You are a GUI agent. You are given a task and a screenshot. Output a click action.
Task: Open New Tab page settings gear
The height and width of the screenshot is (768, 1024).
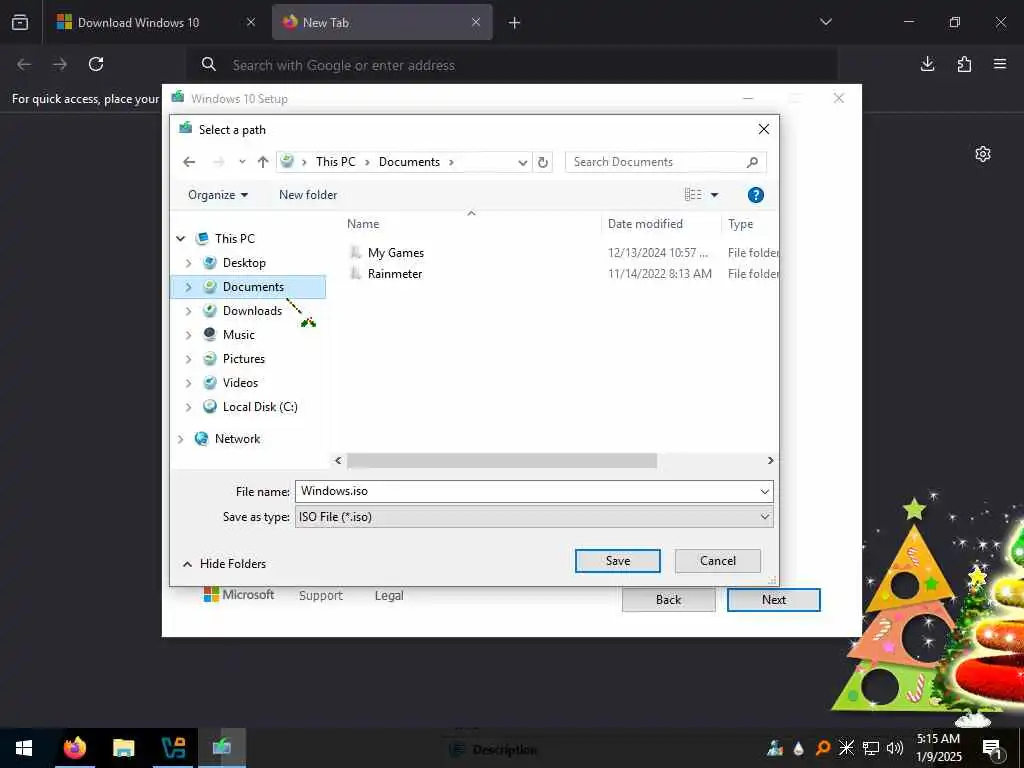pyautogui.click(x=983, y=154)
